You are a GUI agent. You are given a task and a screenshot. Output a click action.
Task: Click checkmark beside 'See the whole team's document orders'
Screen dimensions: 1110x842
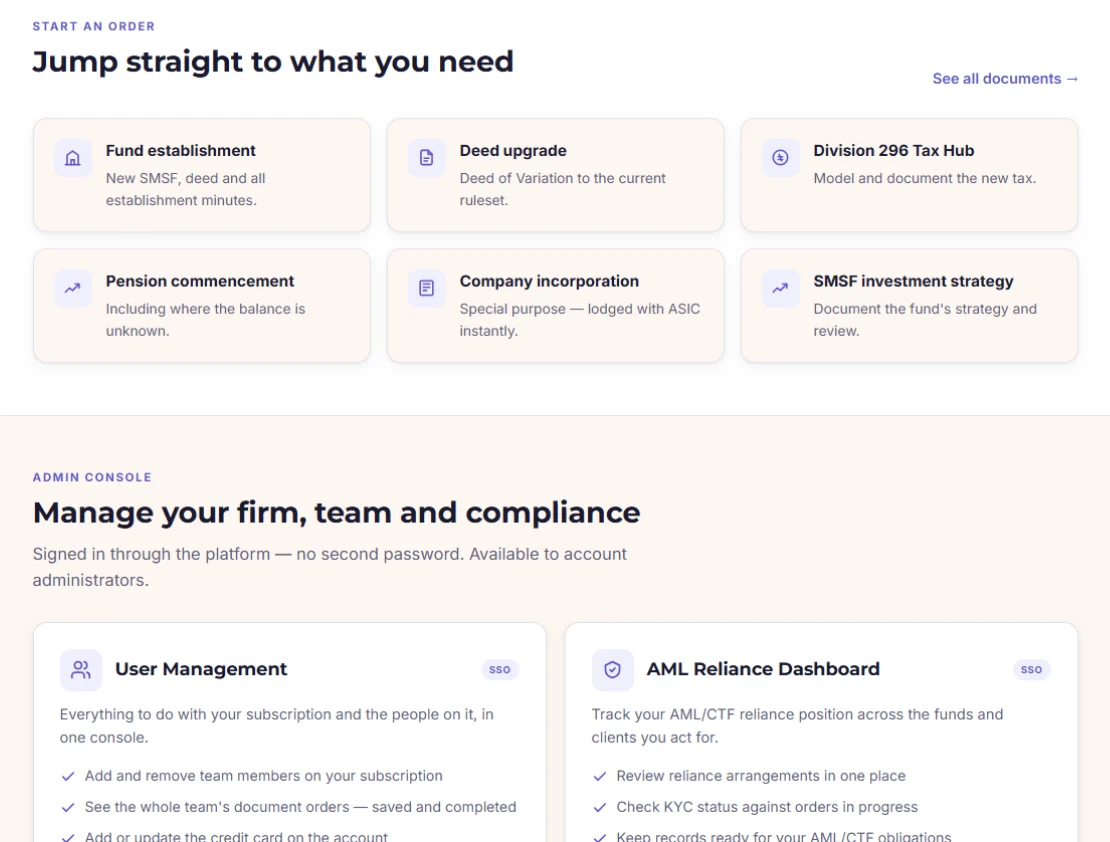tap(68, 807)
